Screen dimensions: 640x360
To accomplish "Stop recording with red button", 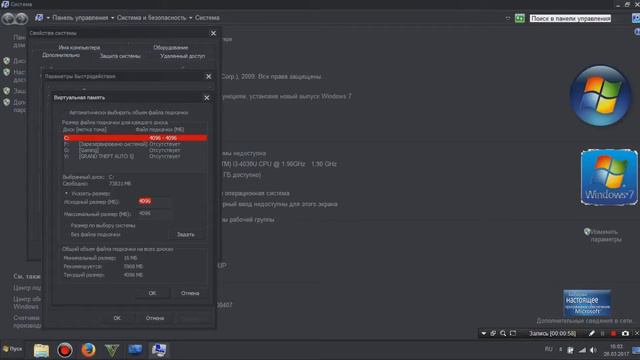I will (x=613, y=333).
